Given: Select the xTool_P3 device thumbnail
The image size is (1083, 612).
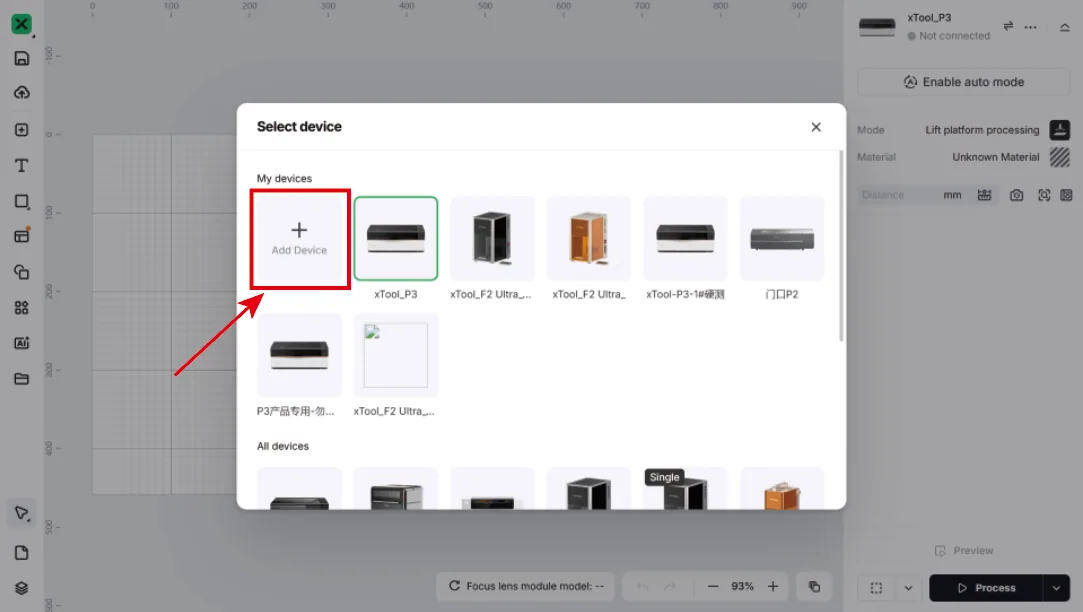Looking at the screenshot, I should 396,238.
